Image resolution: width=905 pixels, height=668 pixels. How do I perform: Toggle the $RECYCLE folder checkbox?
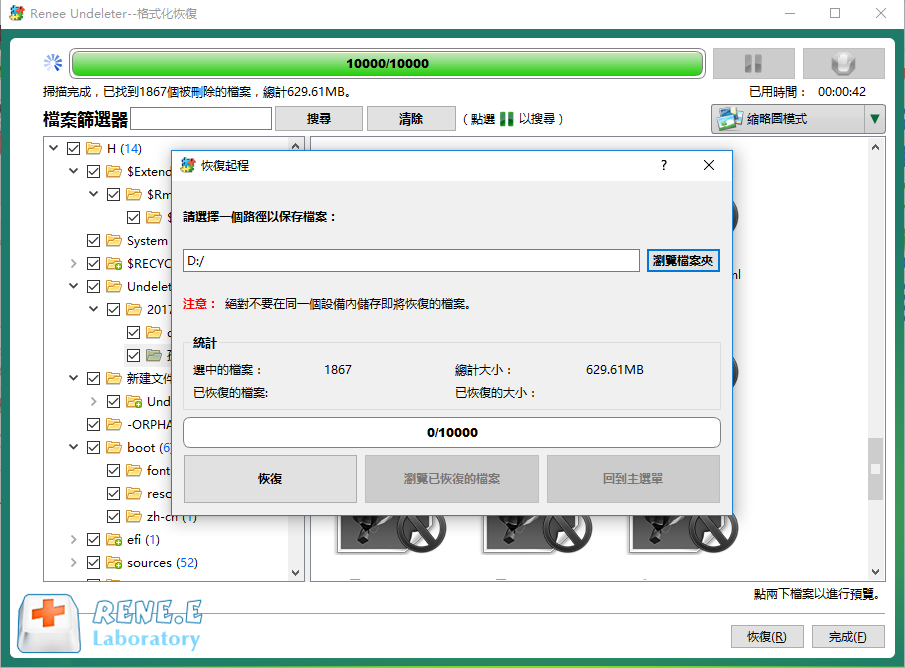tap(94, 263)
